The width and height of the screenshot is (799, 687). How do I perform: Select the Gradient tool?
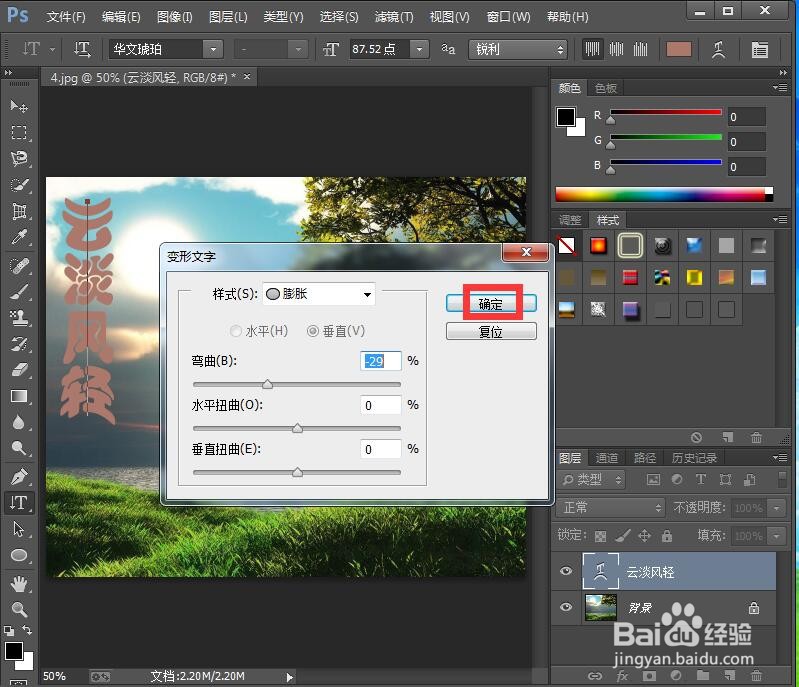19,397
